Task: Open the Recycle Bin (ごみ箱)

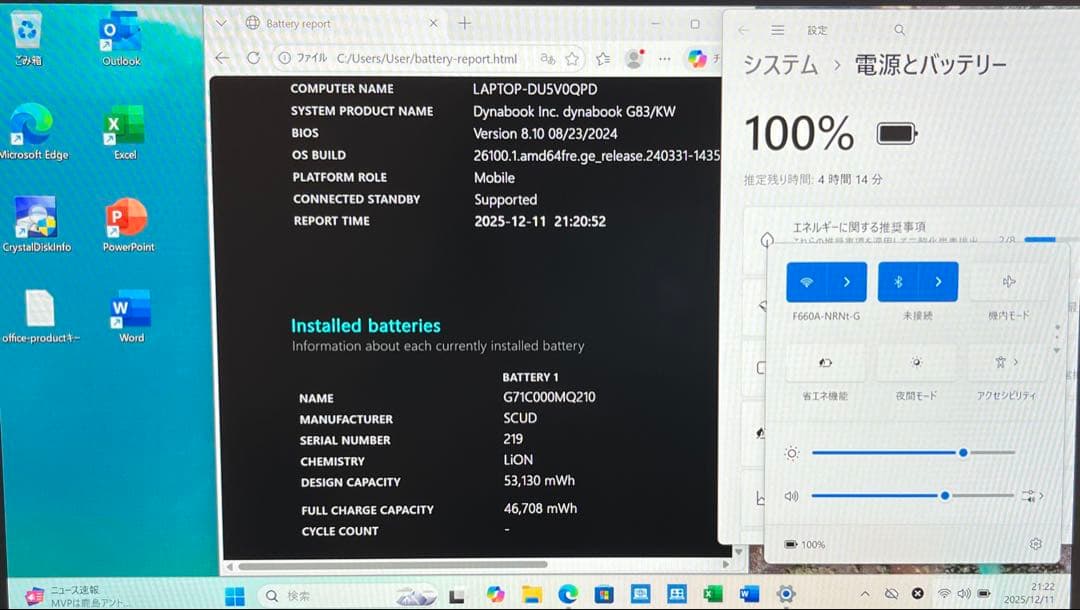Action: [28, 32]
